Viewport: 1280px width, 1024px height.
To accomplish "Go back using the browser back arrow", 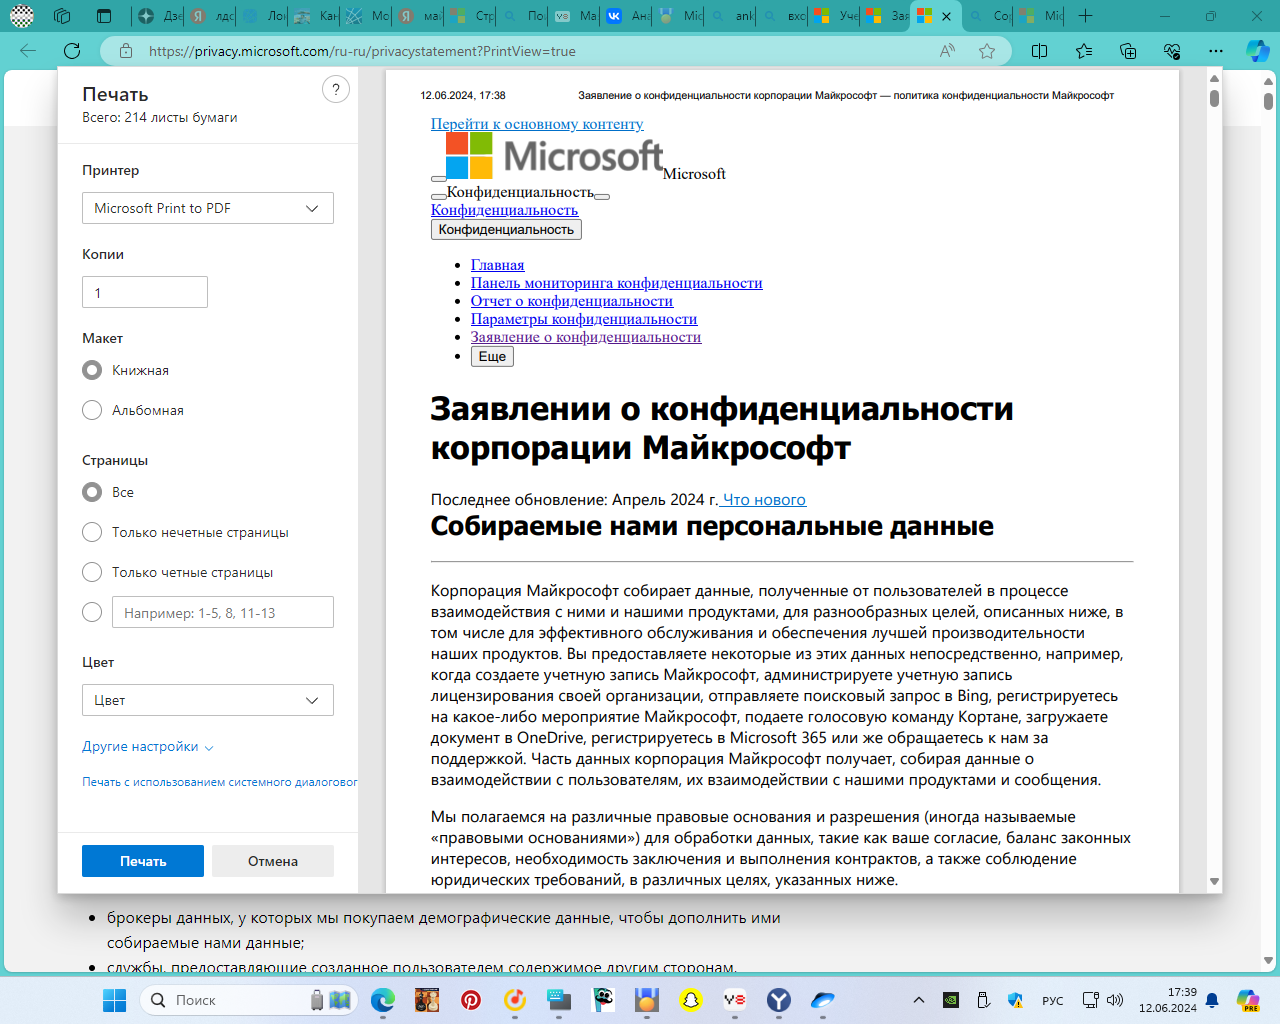I will click(28, 51).
